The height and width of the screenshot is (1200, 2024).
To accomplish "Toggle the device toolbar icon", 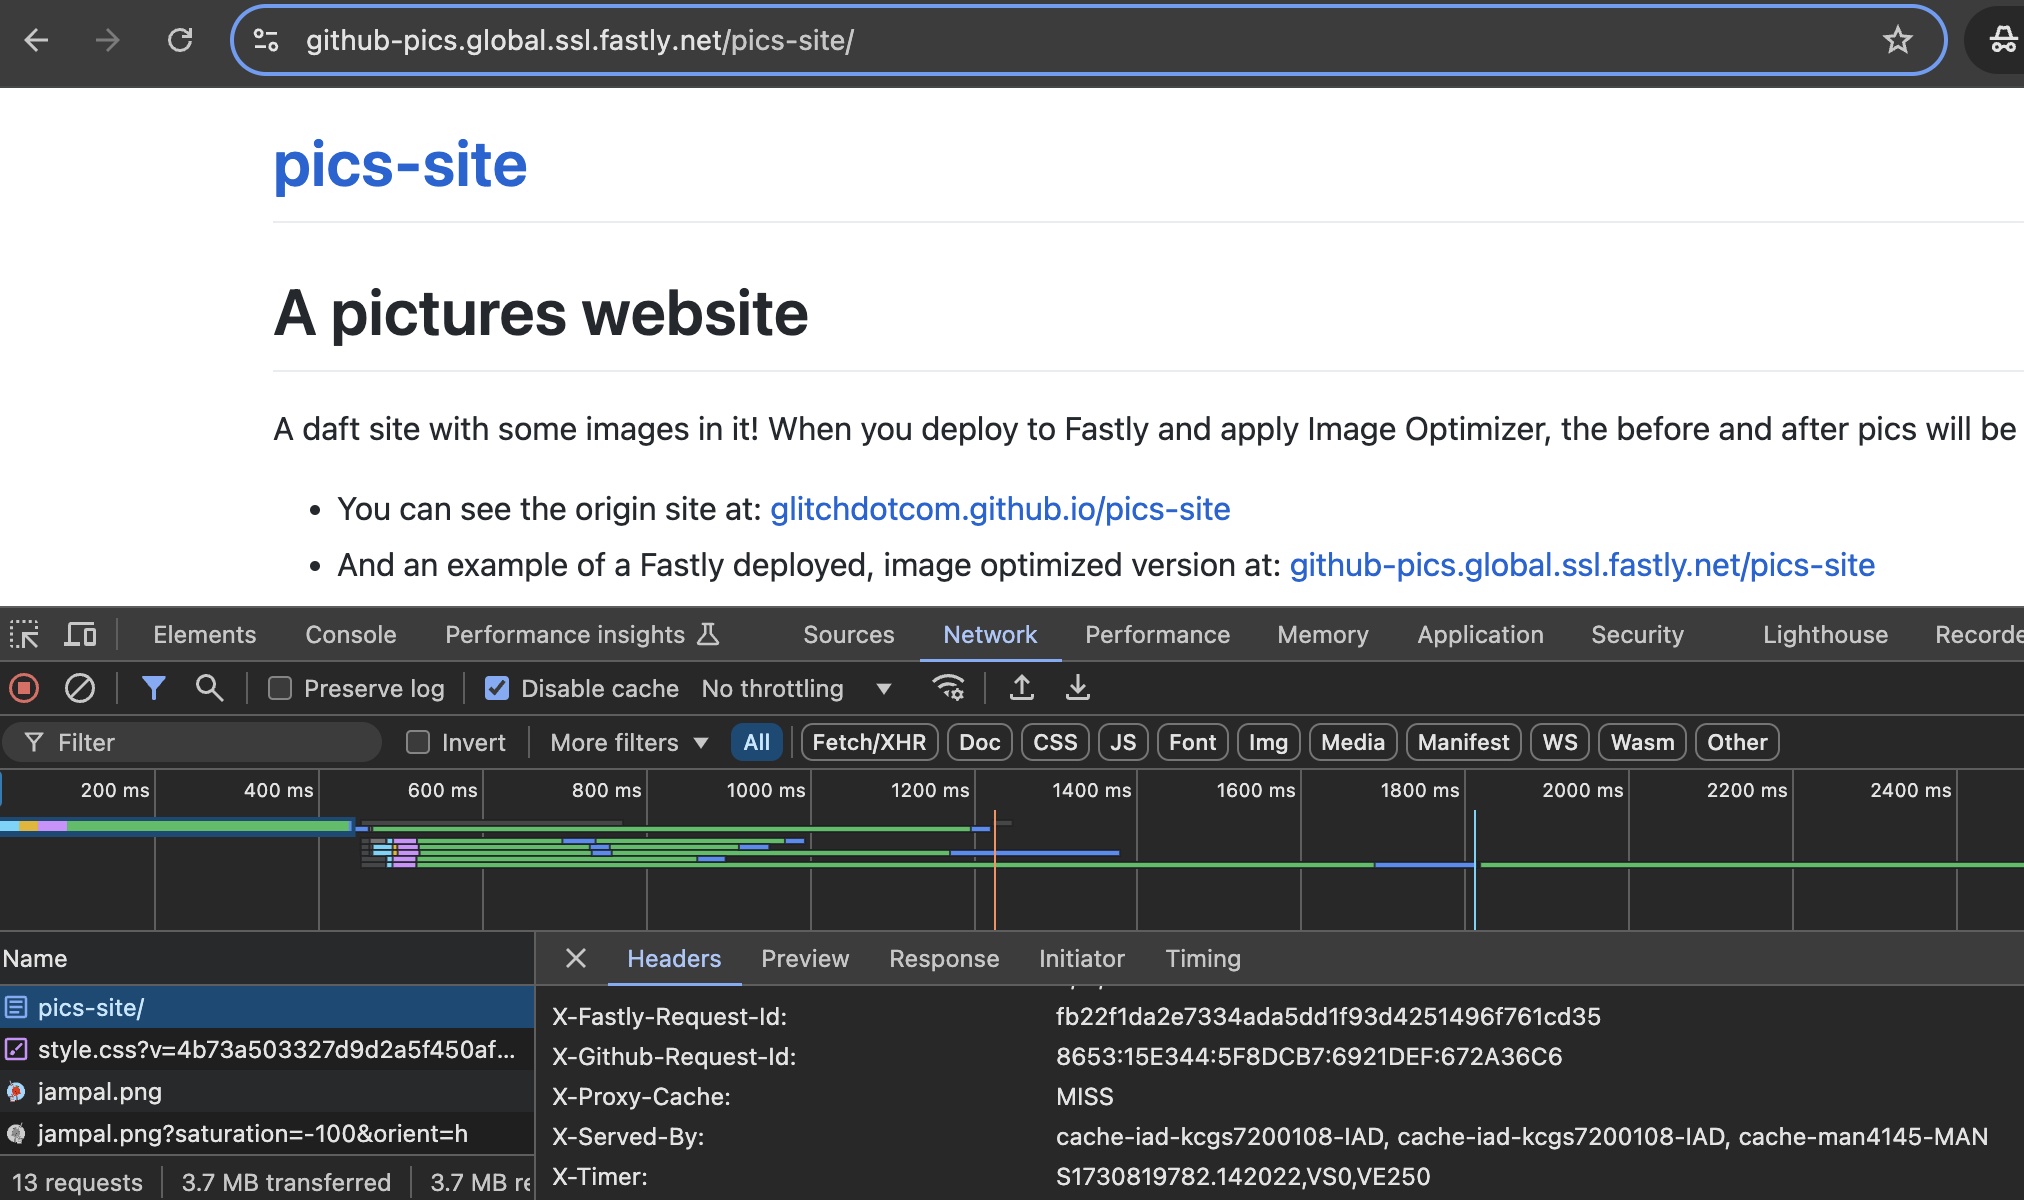I will (x=80, y=634).
